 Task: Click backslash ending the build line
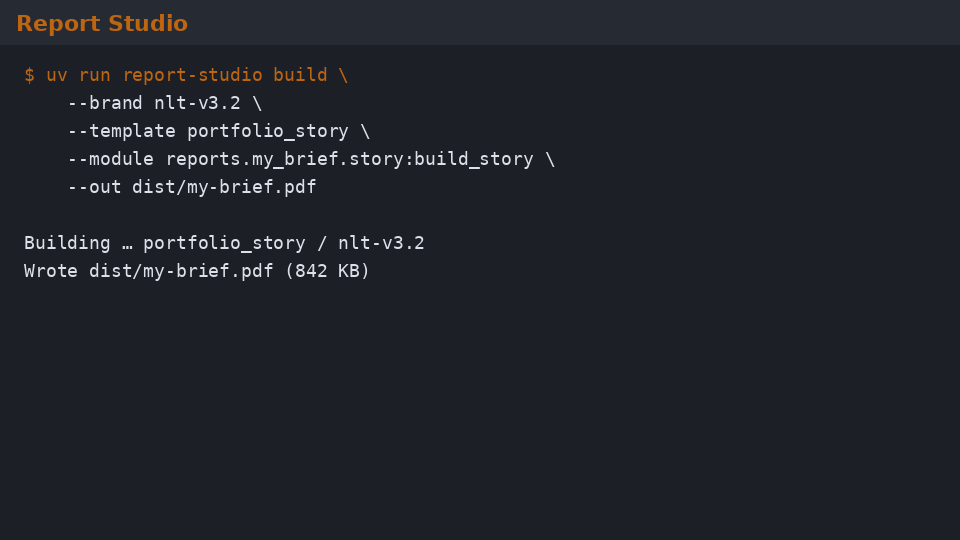(343, 75)
